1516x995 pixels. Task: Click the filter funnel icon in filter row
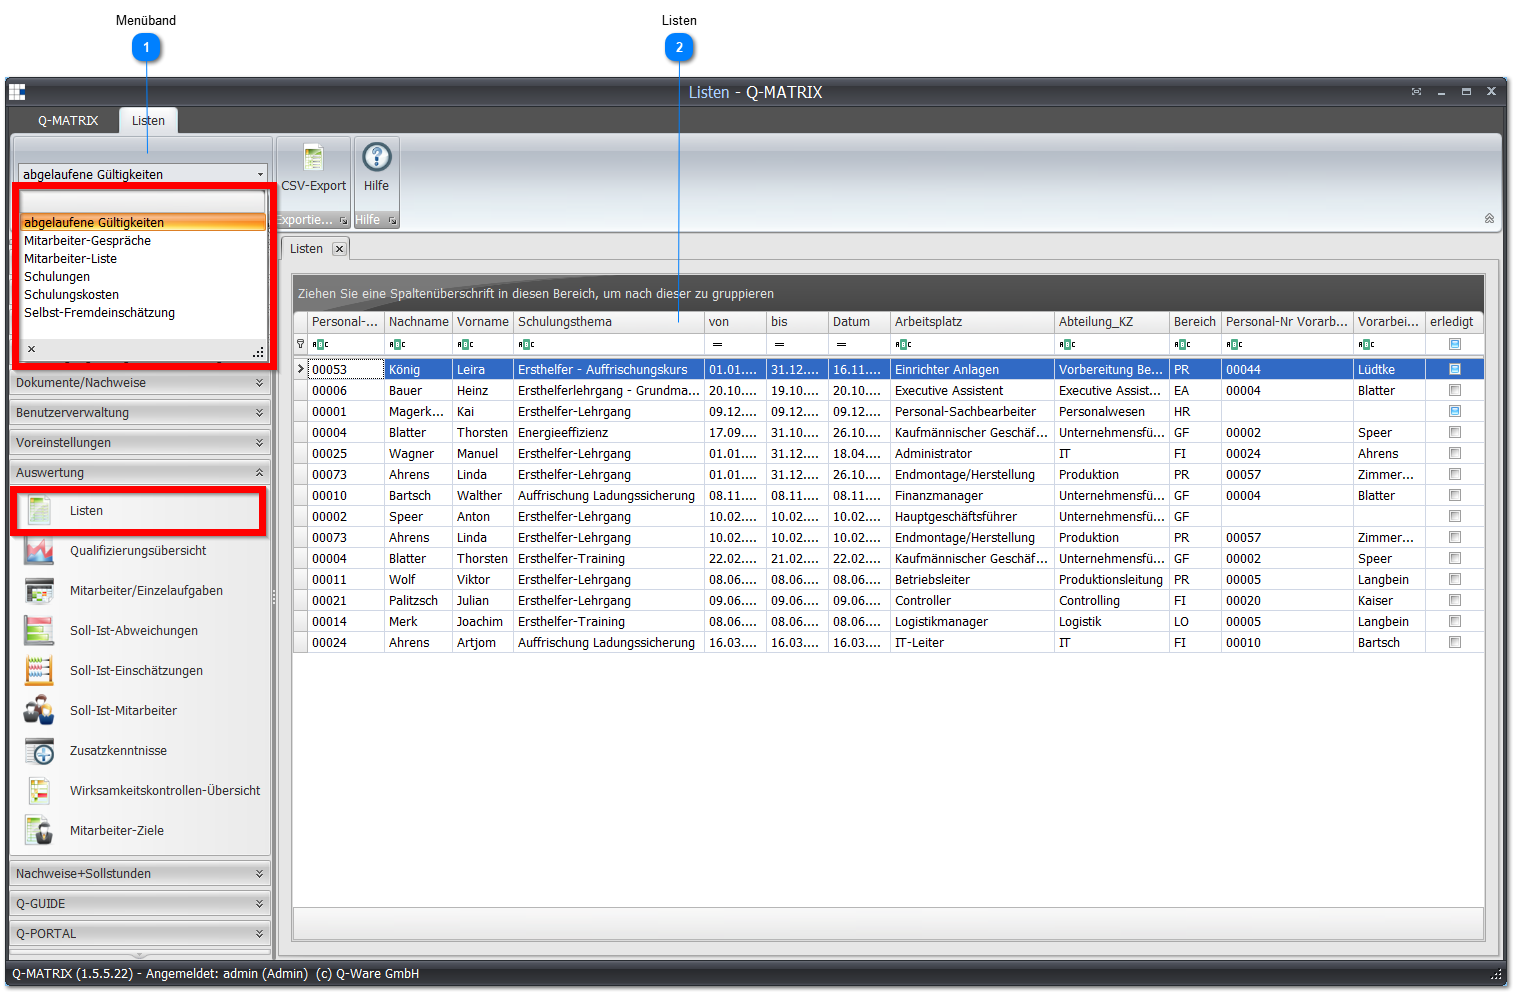pos(300,344)
